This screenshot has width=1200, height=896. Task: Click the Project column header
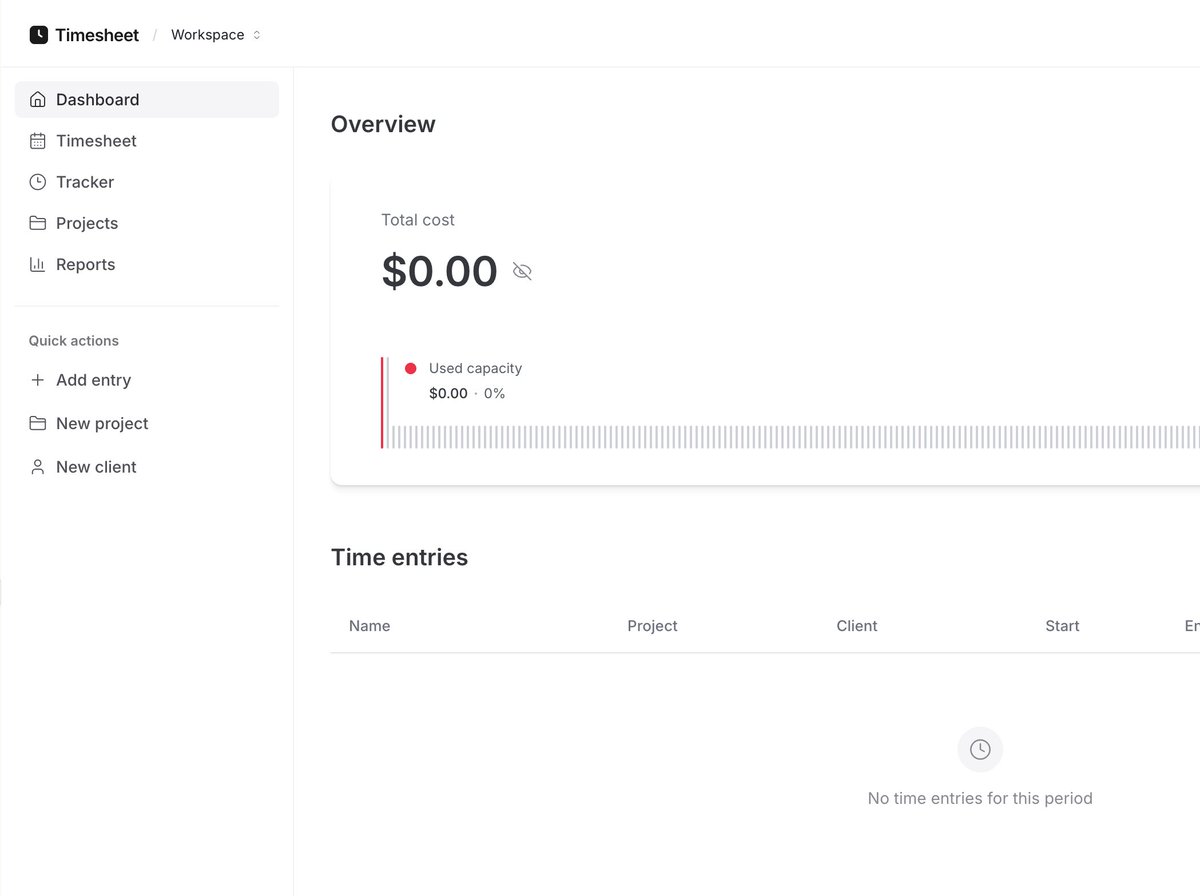[x=652, y=626]
